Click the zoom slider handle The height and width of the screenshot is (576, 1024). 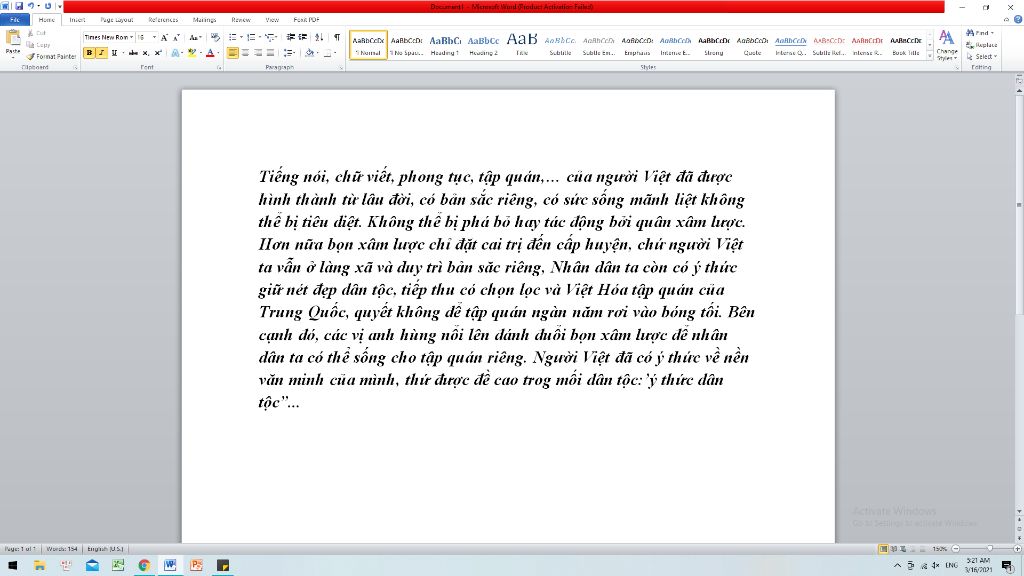tap(990, 549)
